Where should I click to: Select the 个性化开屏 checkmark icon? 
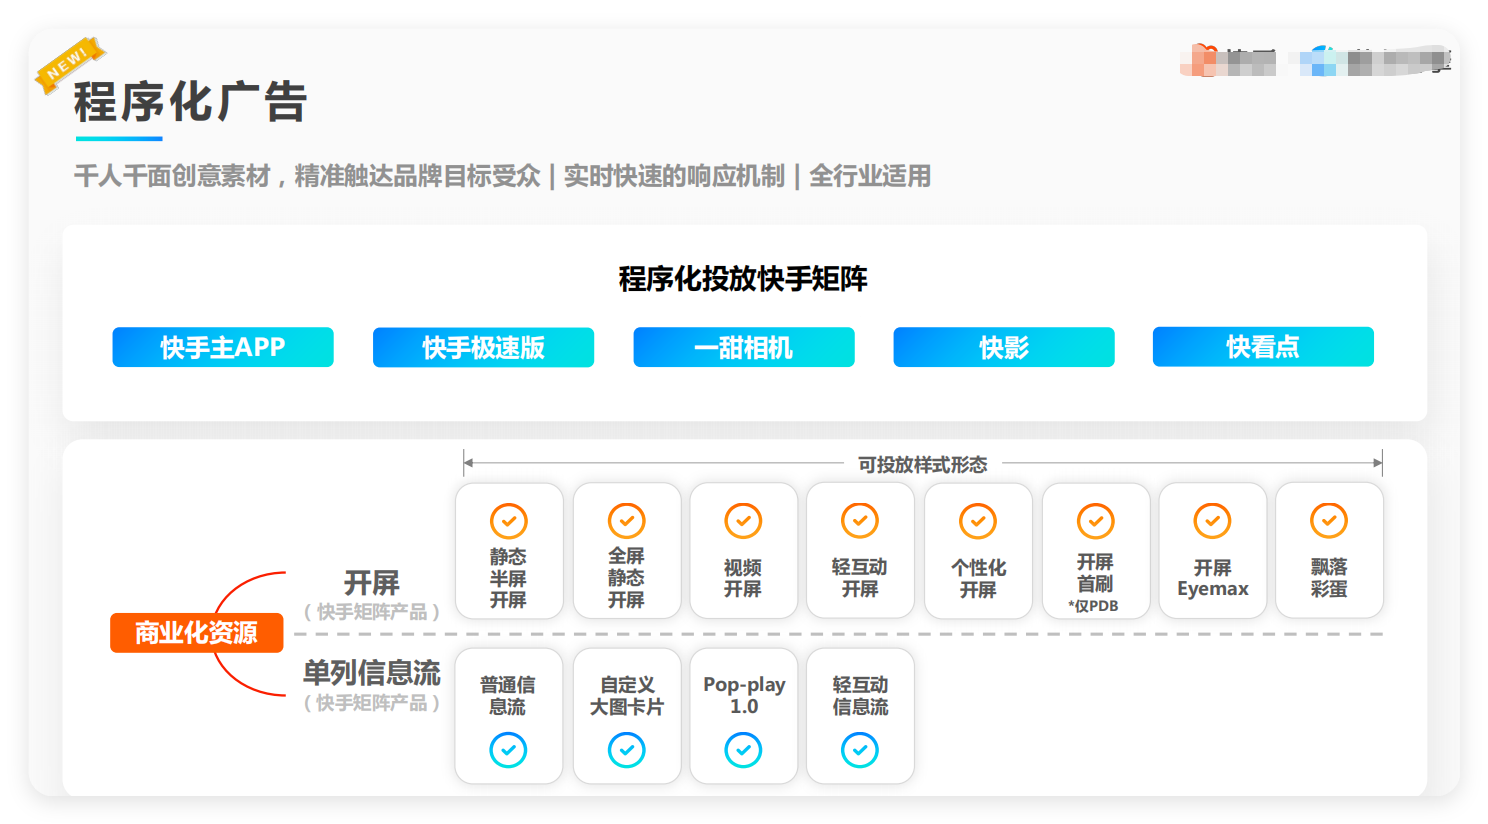click(x=978, y=520)
